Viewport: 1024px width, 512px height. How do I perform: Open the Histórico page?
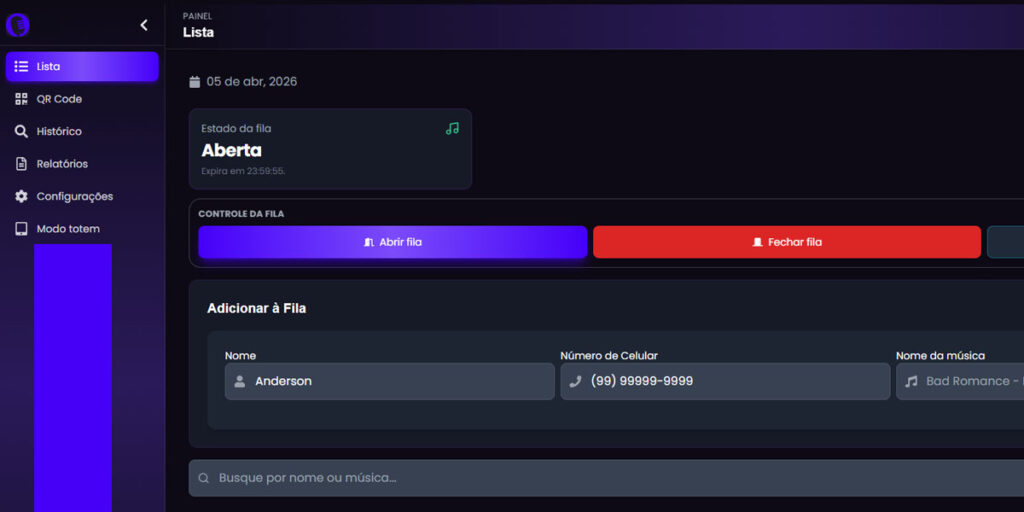pyautogui.click(x=59, y=131)
